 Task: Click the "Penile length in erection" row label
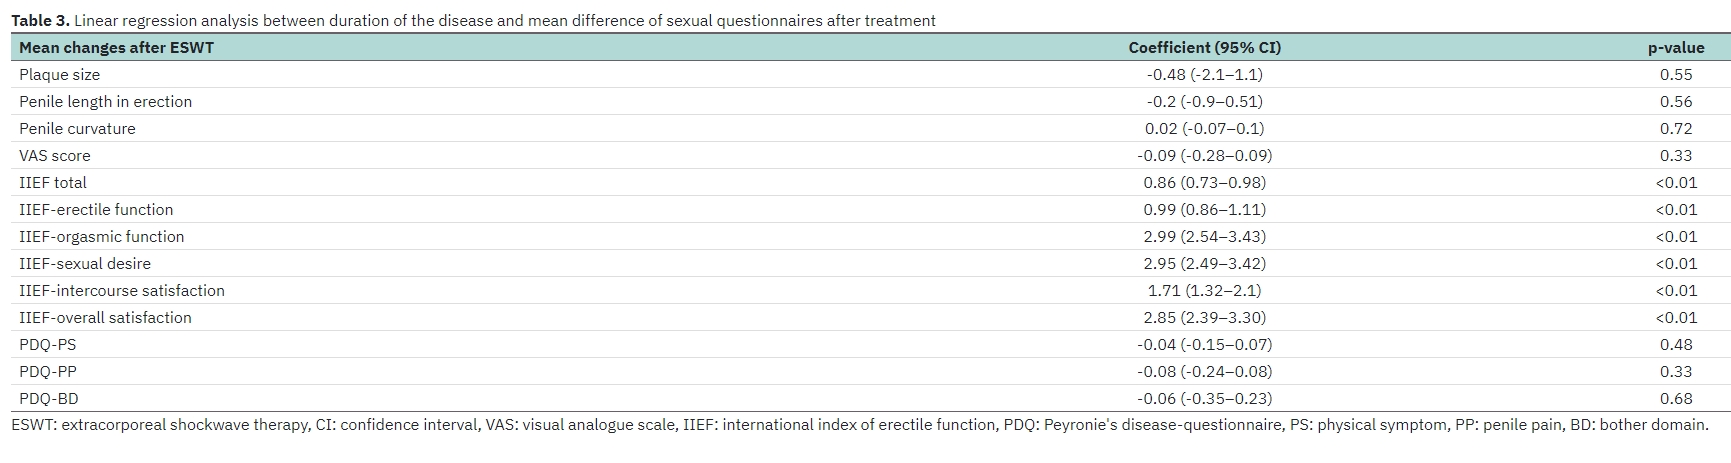[x=105, y=102]
